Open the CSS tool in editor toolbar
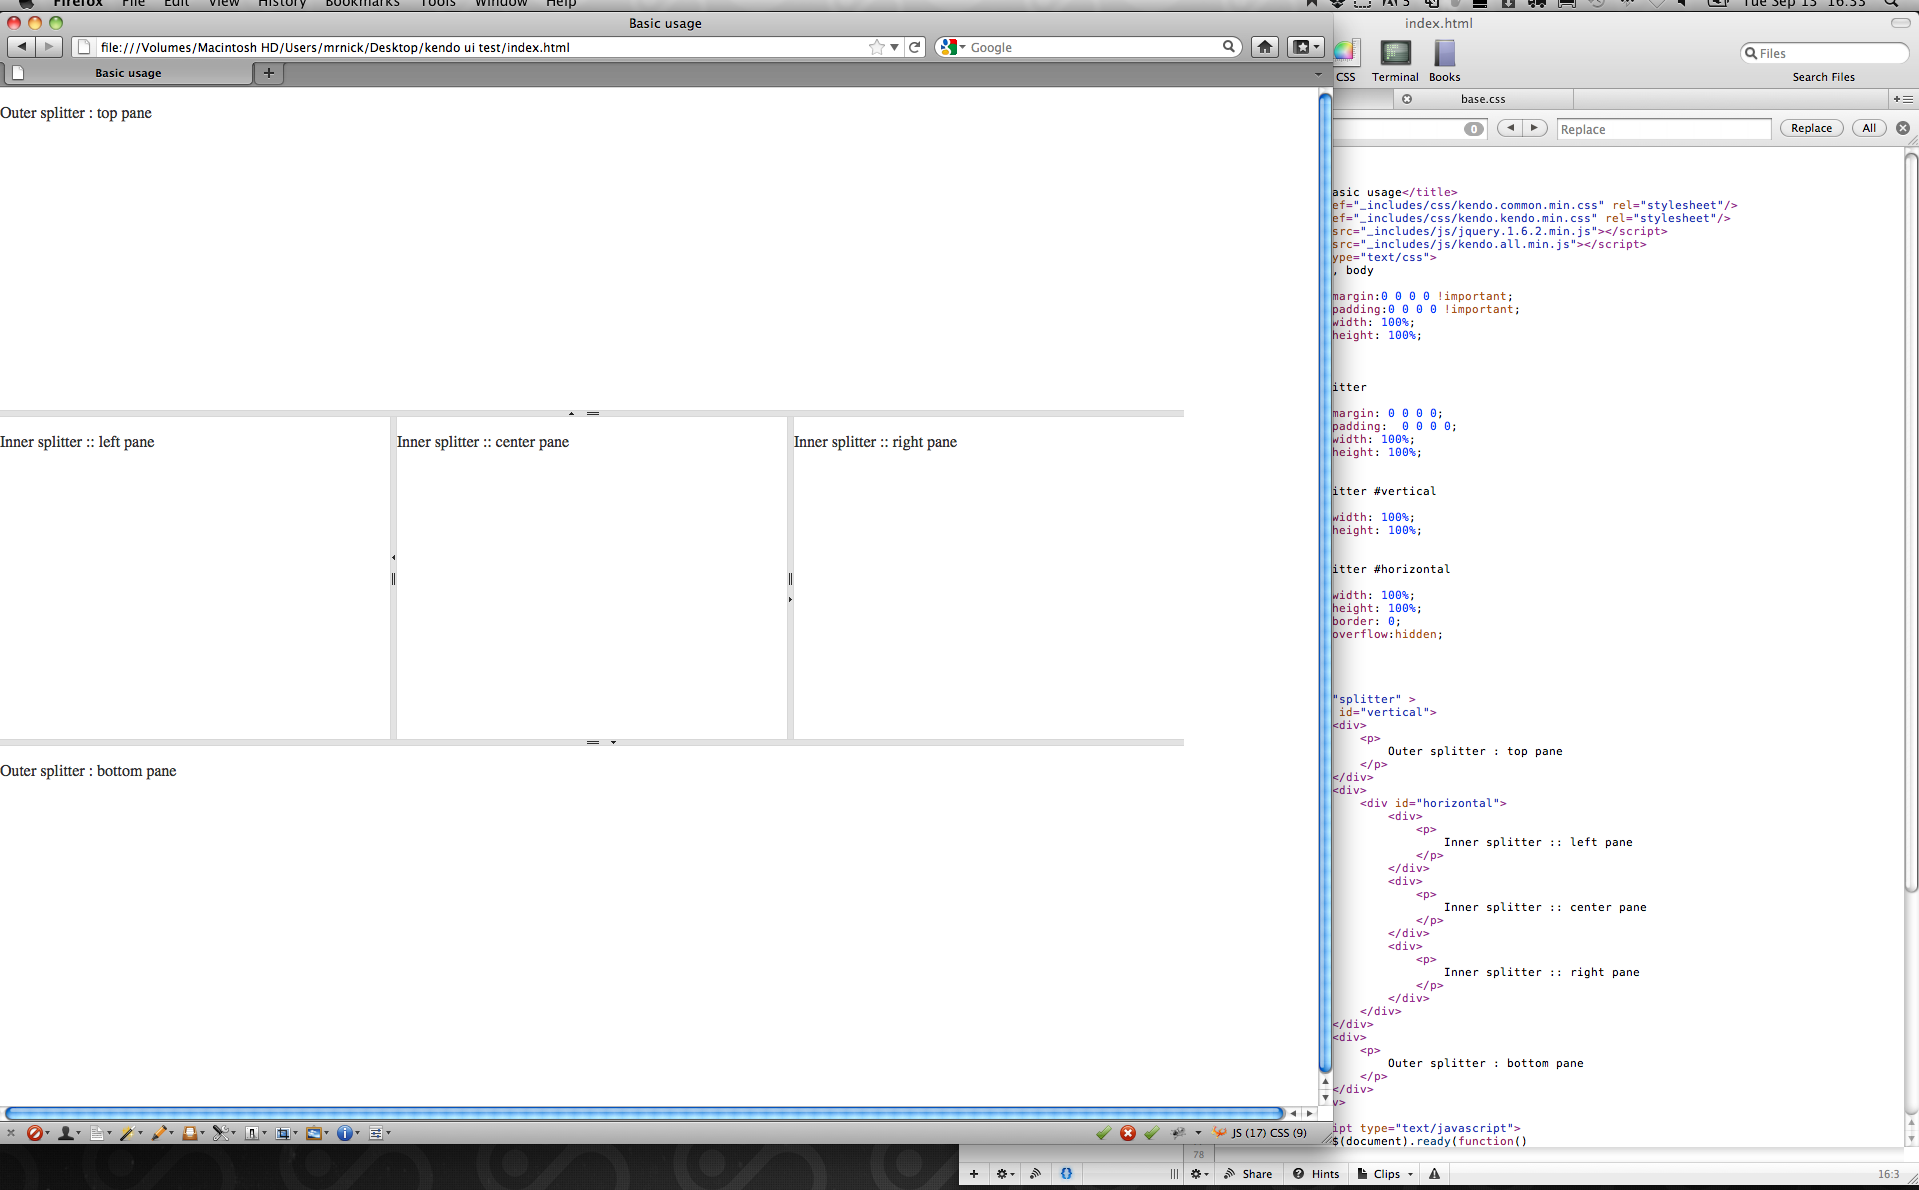 tap(1346, 61)
